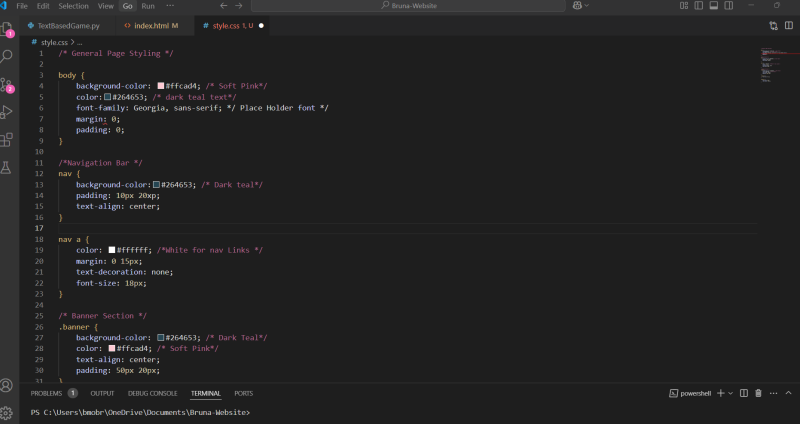The height and width of the screenshot is (424, 800).
Task: Switch to the PROBLEMS panel tab
Action: pyautogui.click(x=47, y=393)
